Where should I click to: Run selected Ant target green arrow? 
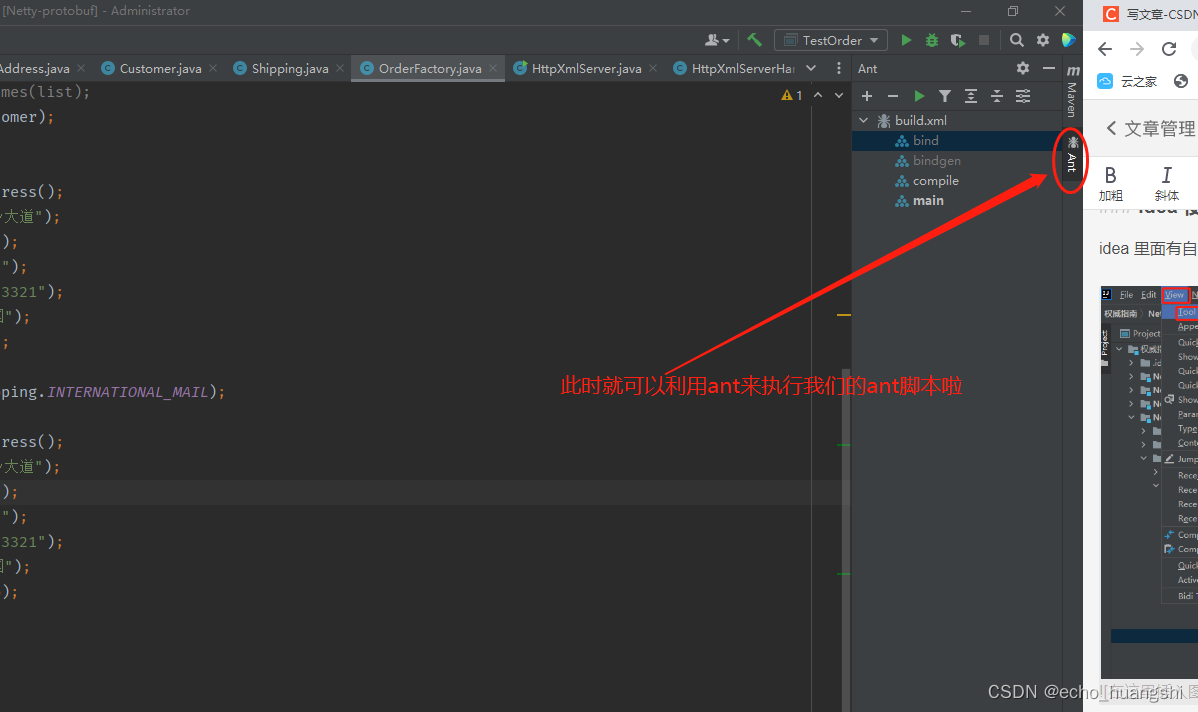click(919, 95)
